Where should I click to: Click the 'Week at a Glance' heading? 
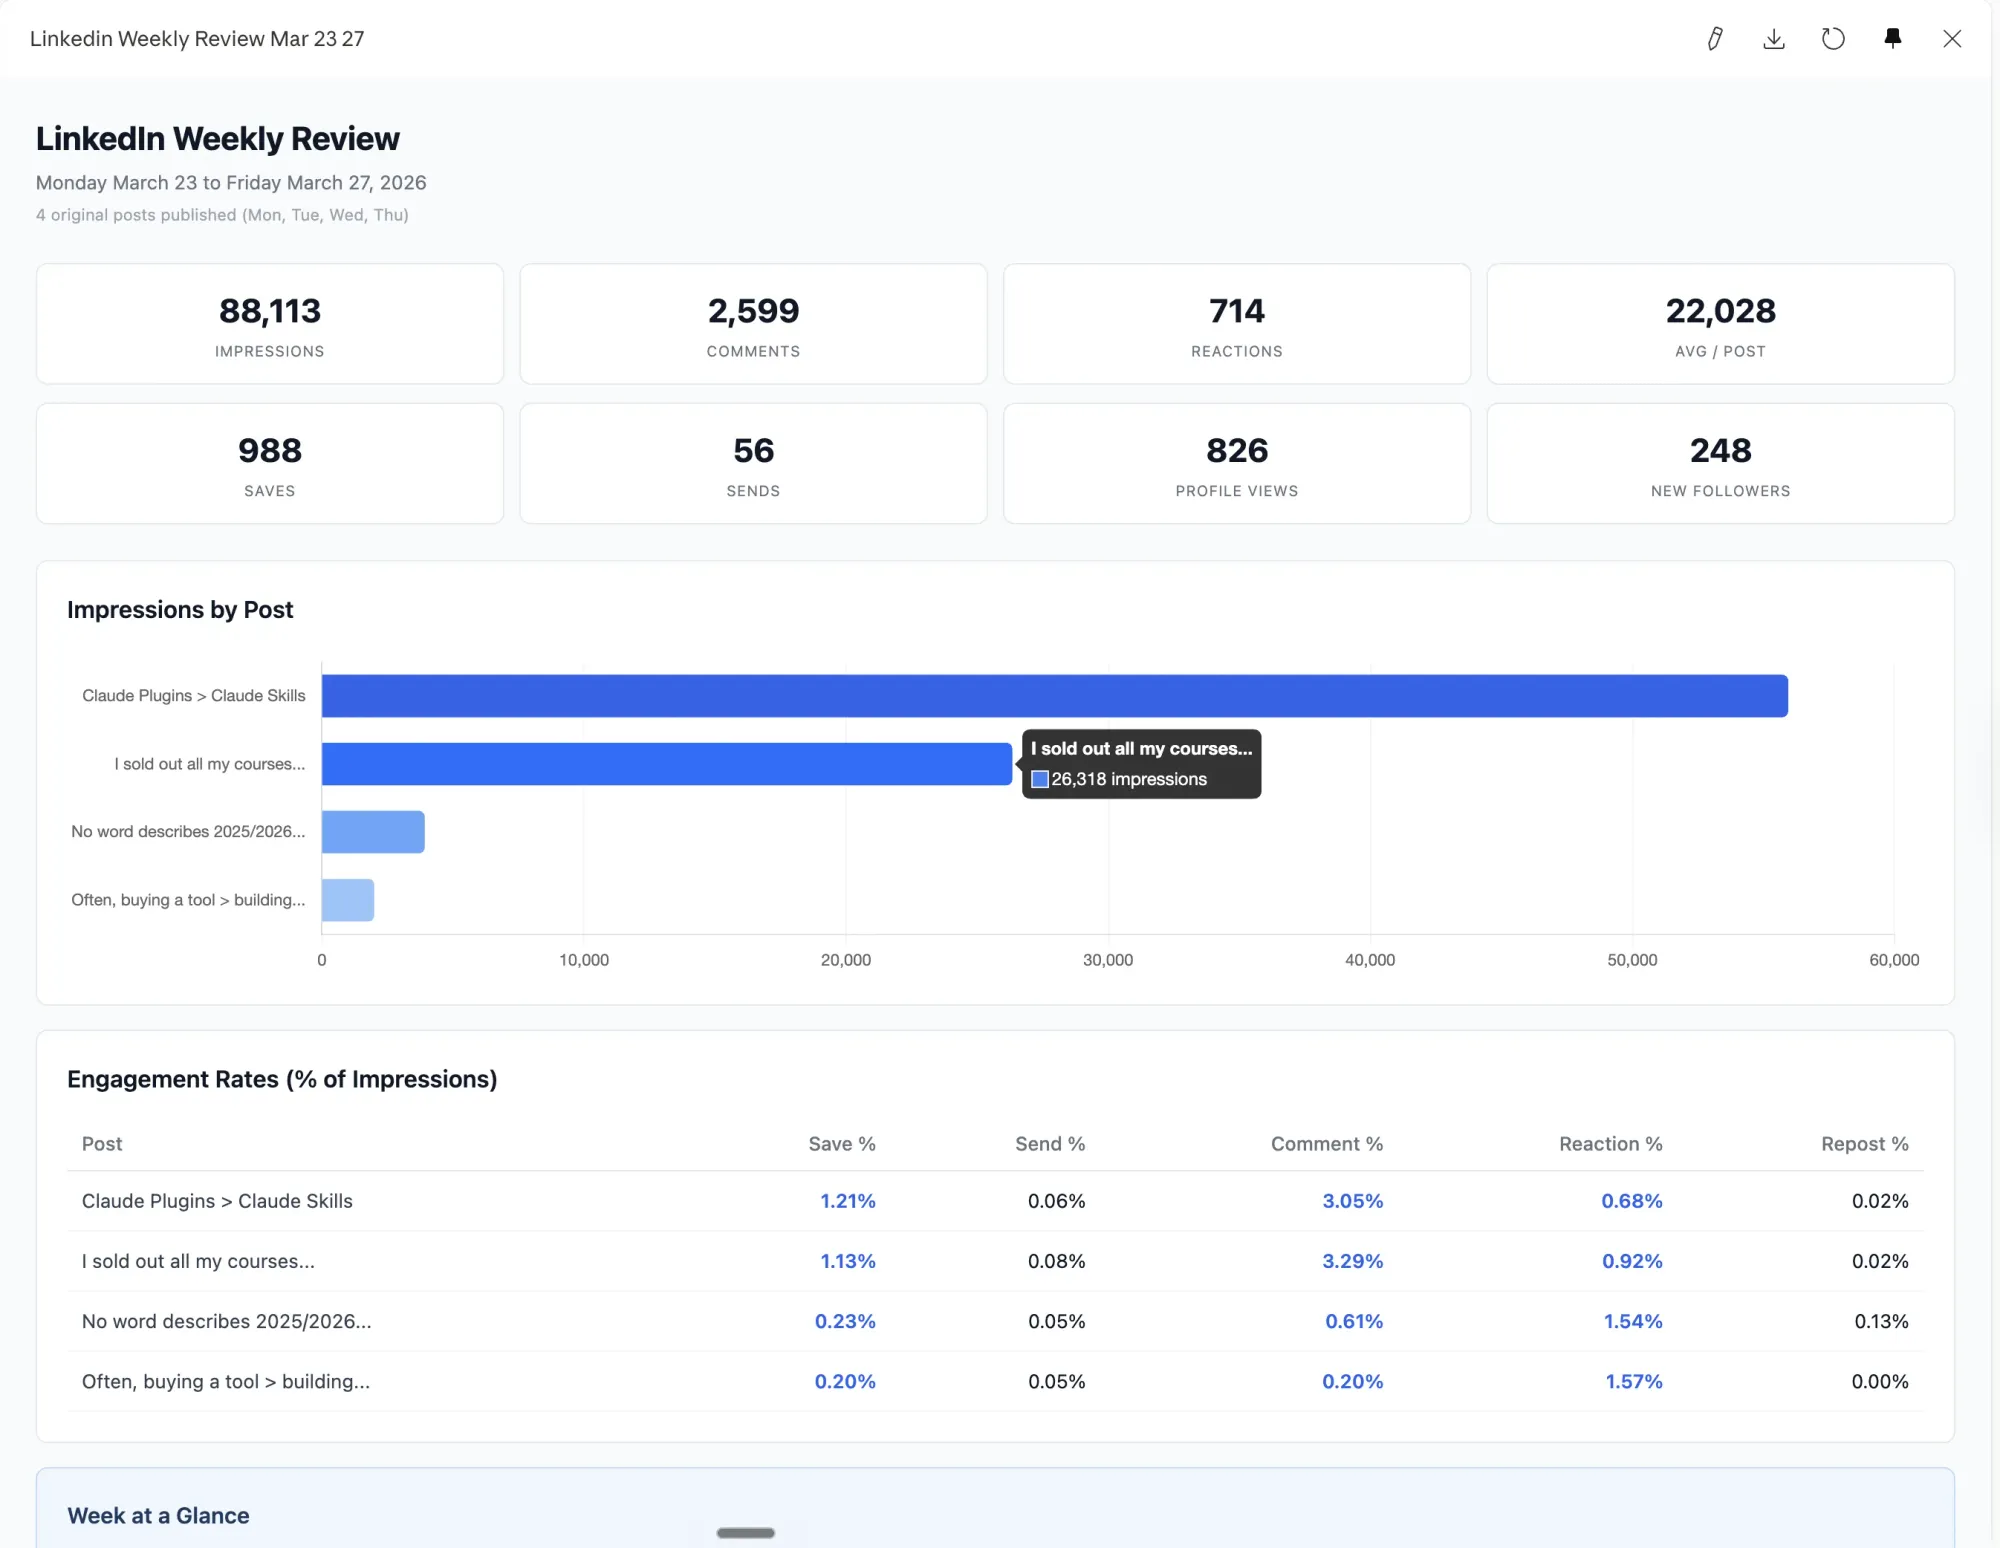click(158, 1516)
